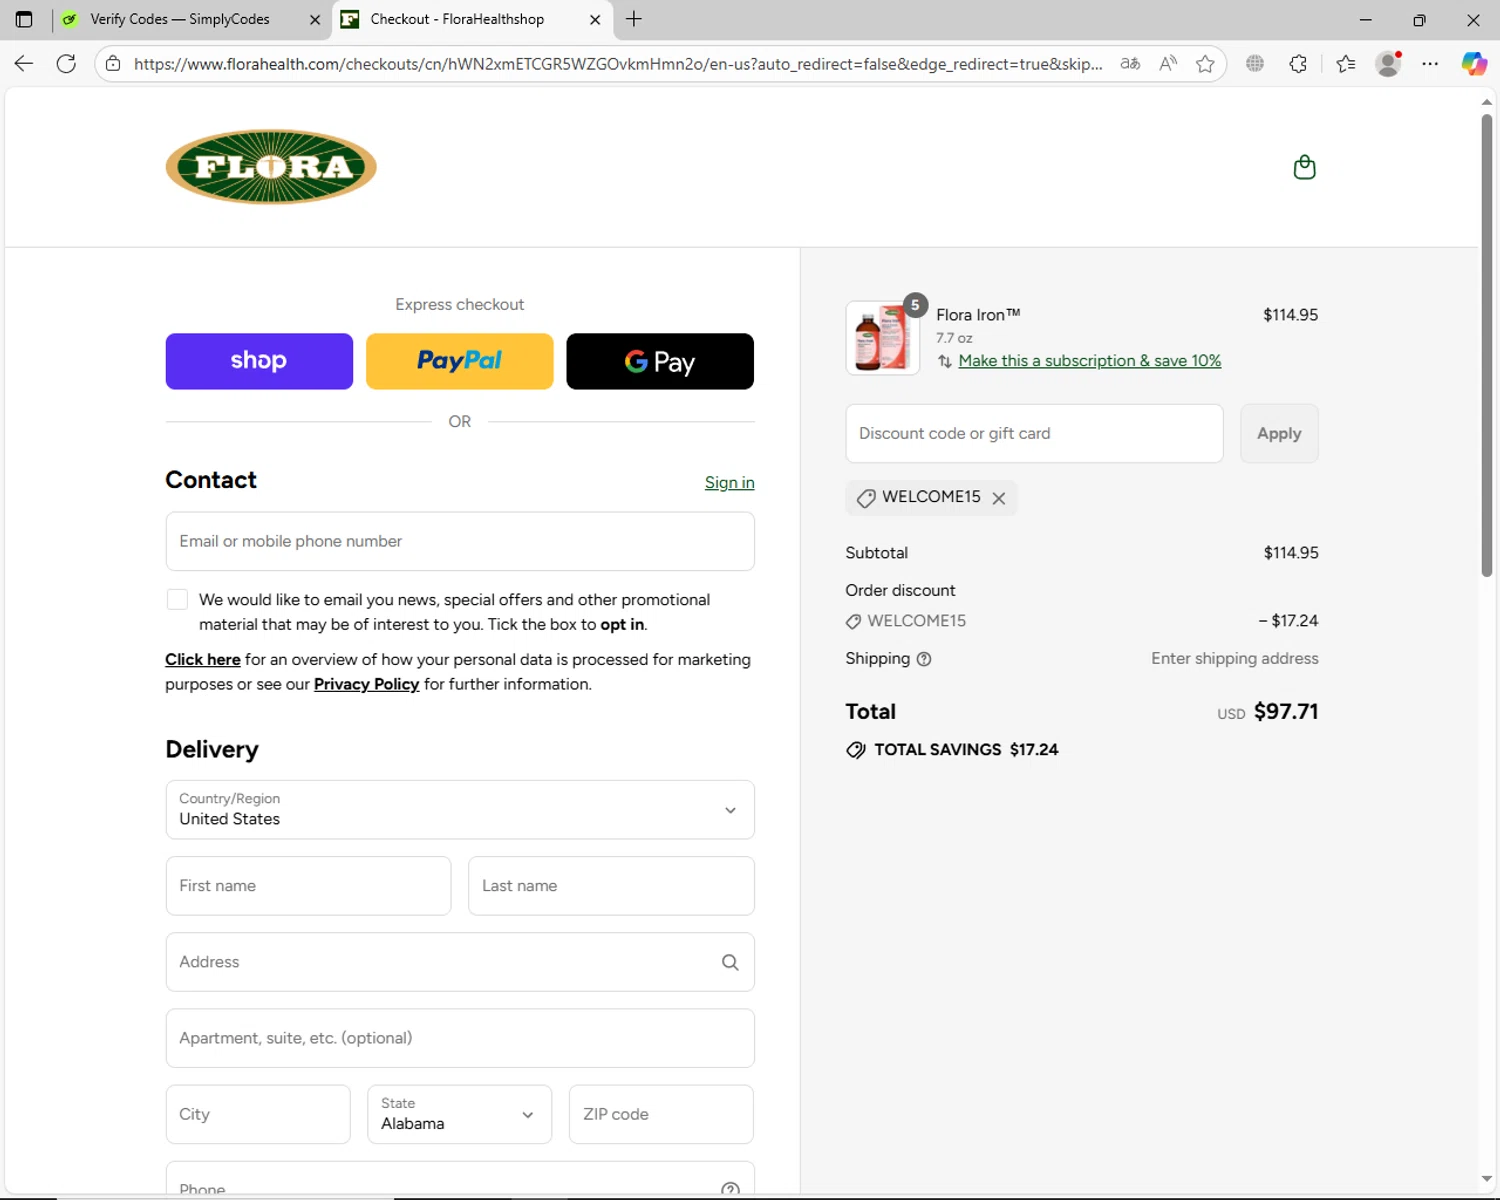The image size is (1500, 1200).
Task: Open the Privacy Policy link
Action: click(x=366, y=684)
